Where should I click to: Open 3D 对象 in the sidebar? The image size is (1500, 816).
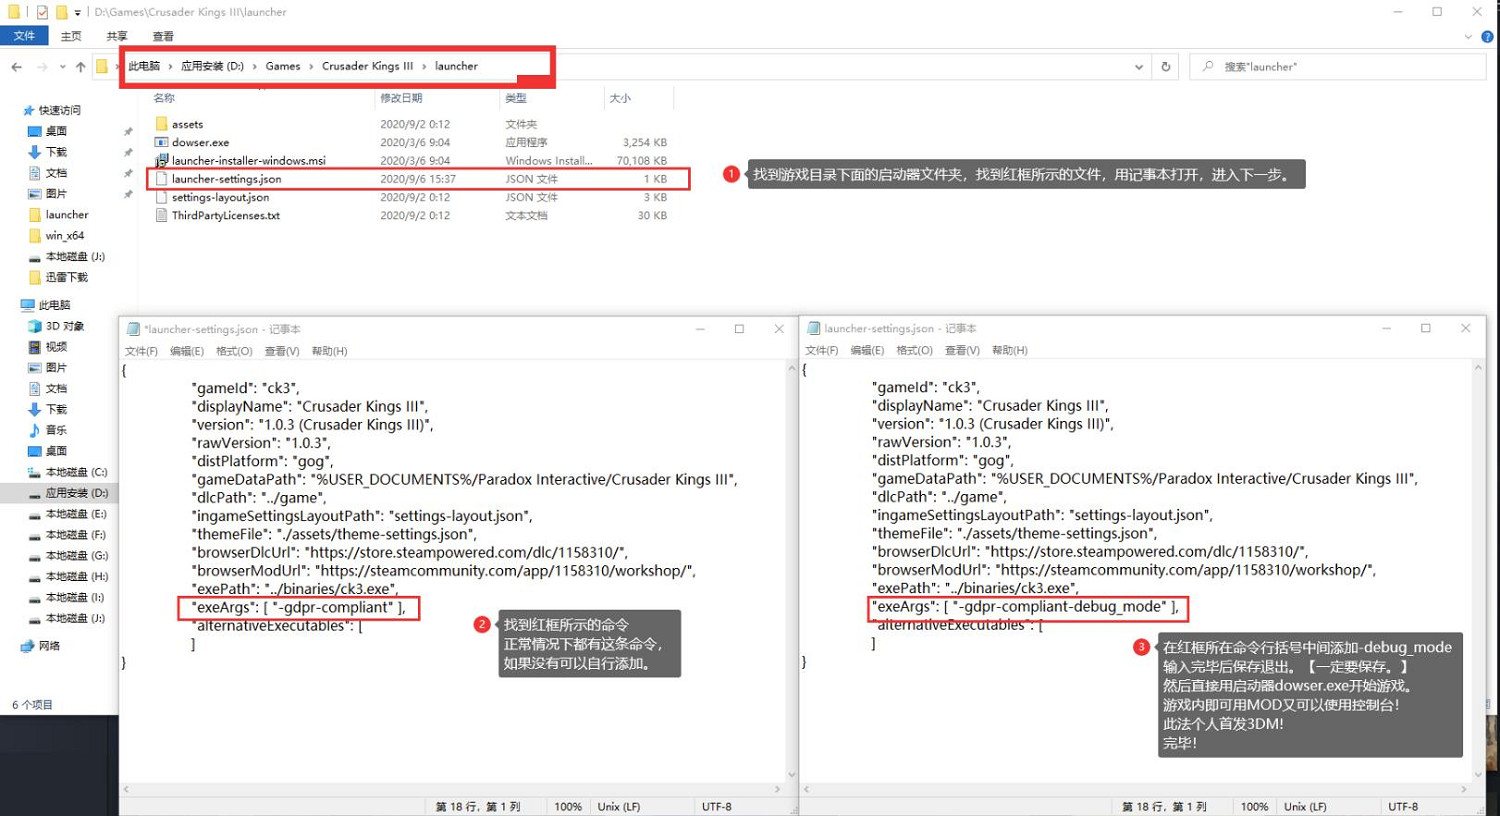64,326
